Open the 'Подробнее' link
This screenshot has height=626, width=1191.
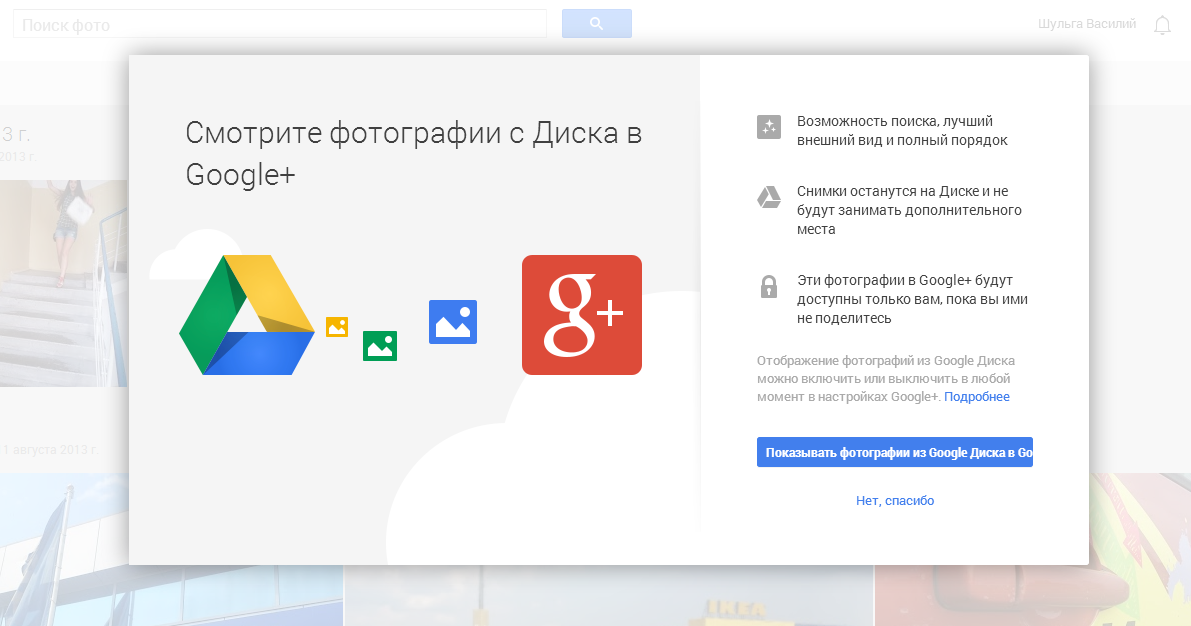(x=977, y=397)
